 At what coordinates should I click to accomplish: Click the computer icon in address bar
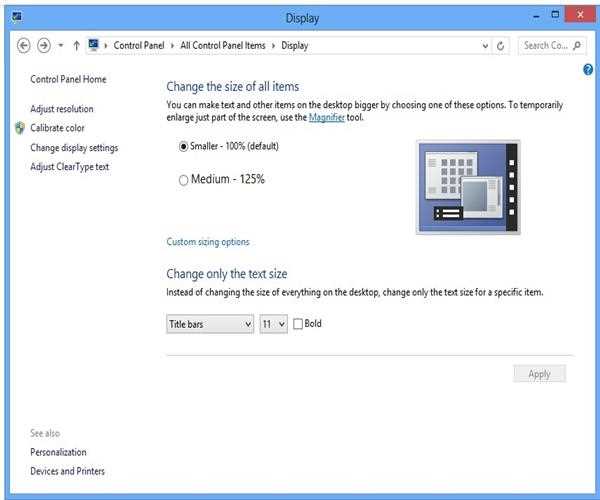click(95, 45)
